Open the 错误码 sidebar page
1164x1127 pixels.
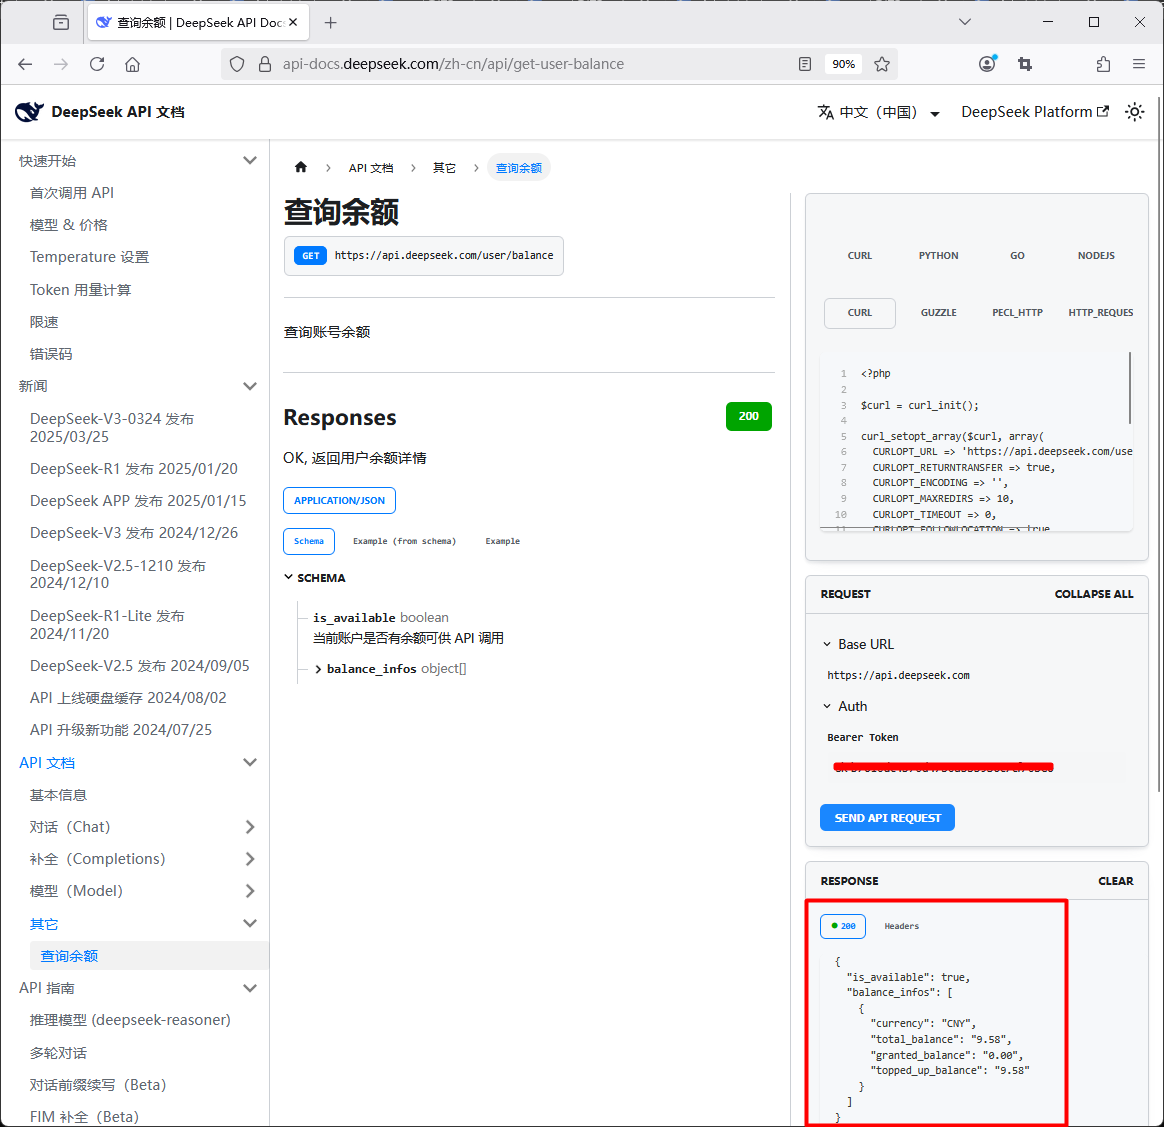[x=51, y=354]
